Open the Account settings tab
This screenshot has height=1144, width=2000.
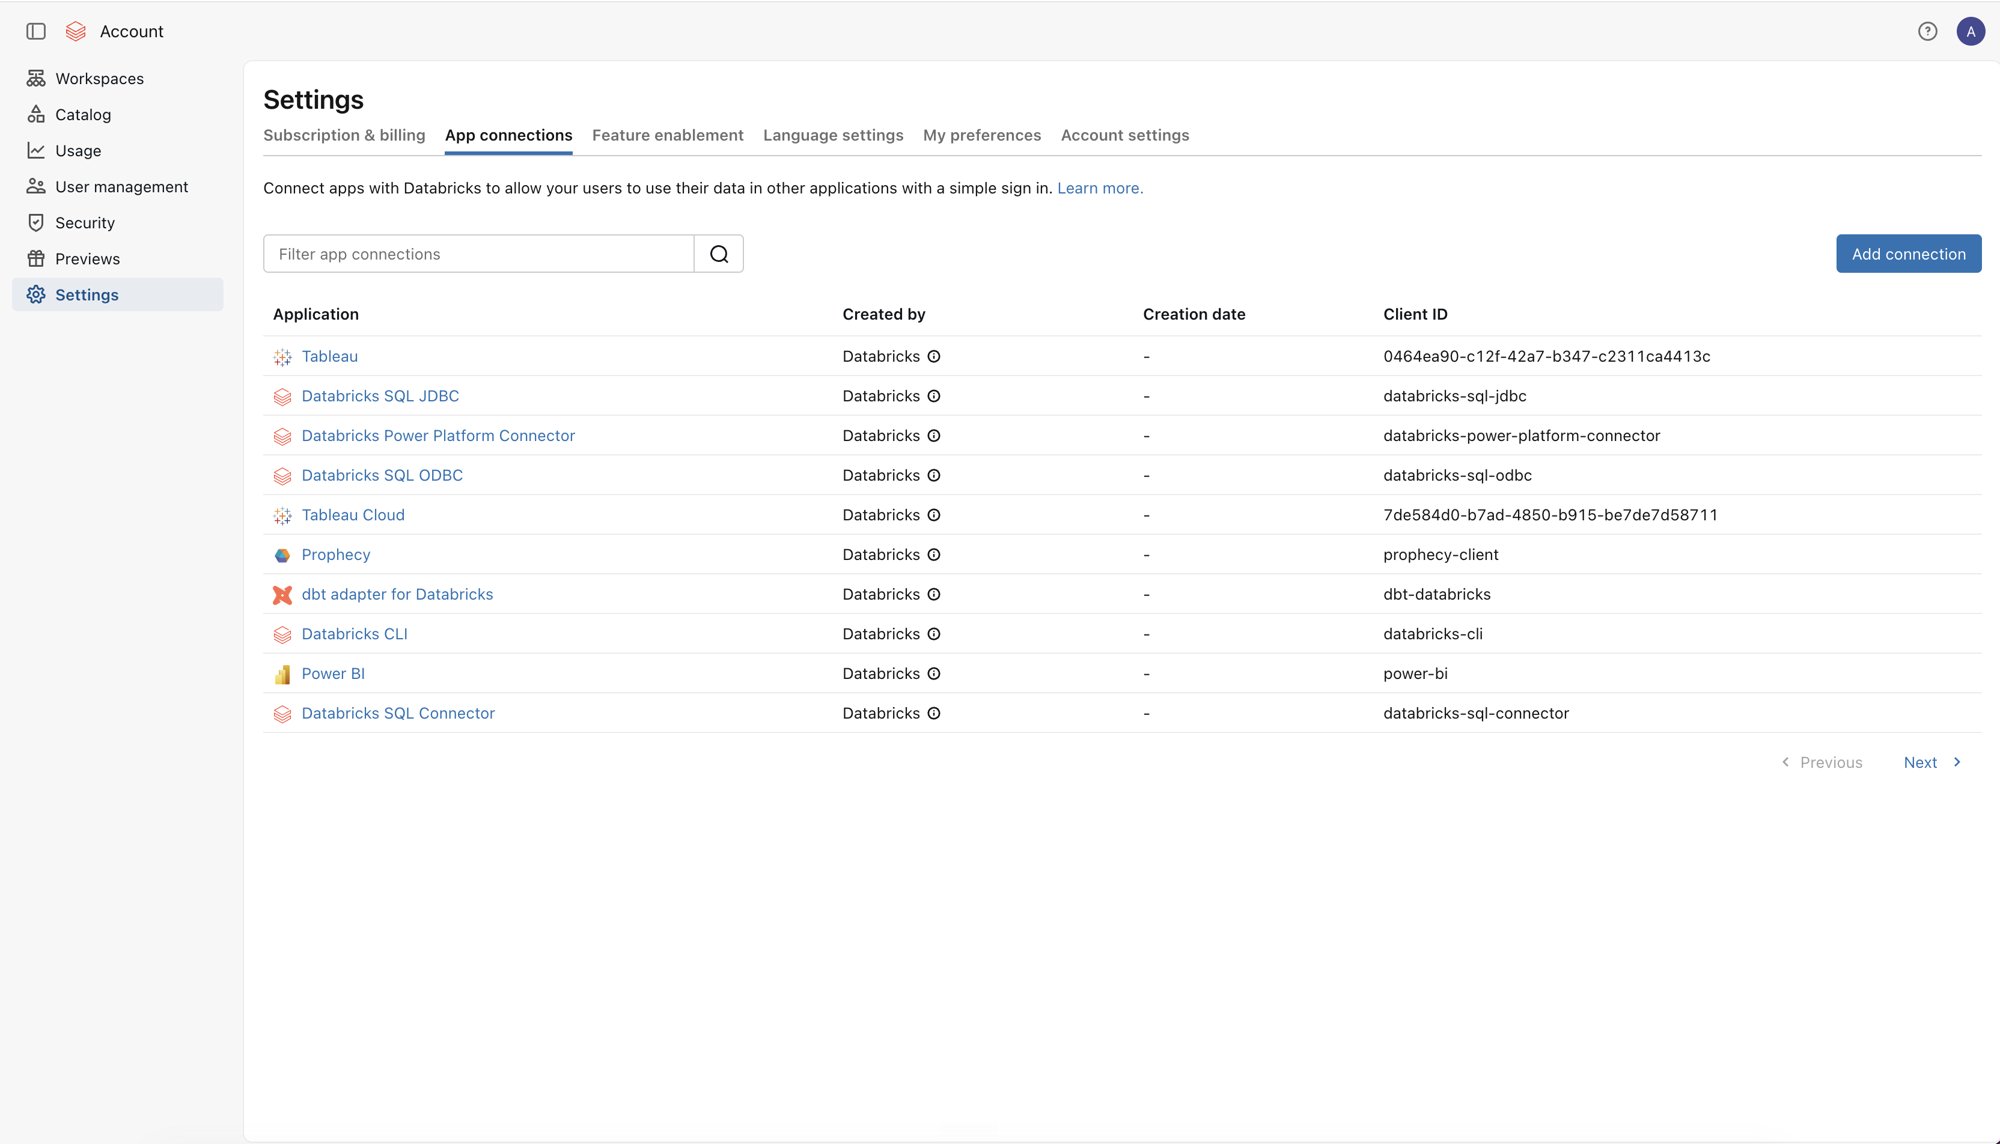(1125, 135)
